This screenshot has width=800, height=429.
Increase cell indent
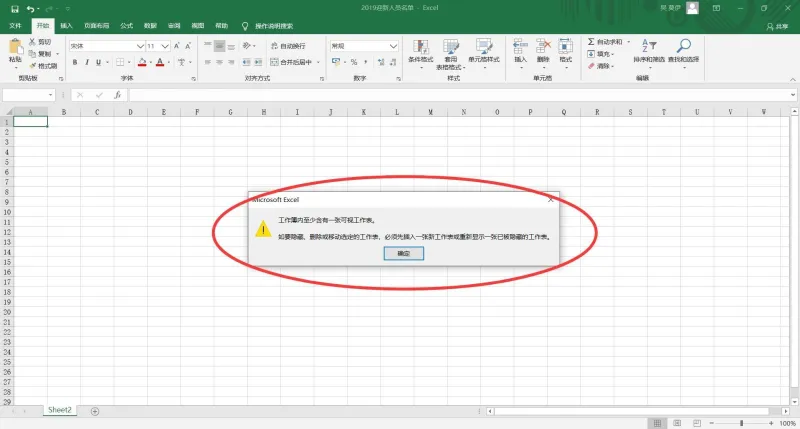258,62
